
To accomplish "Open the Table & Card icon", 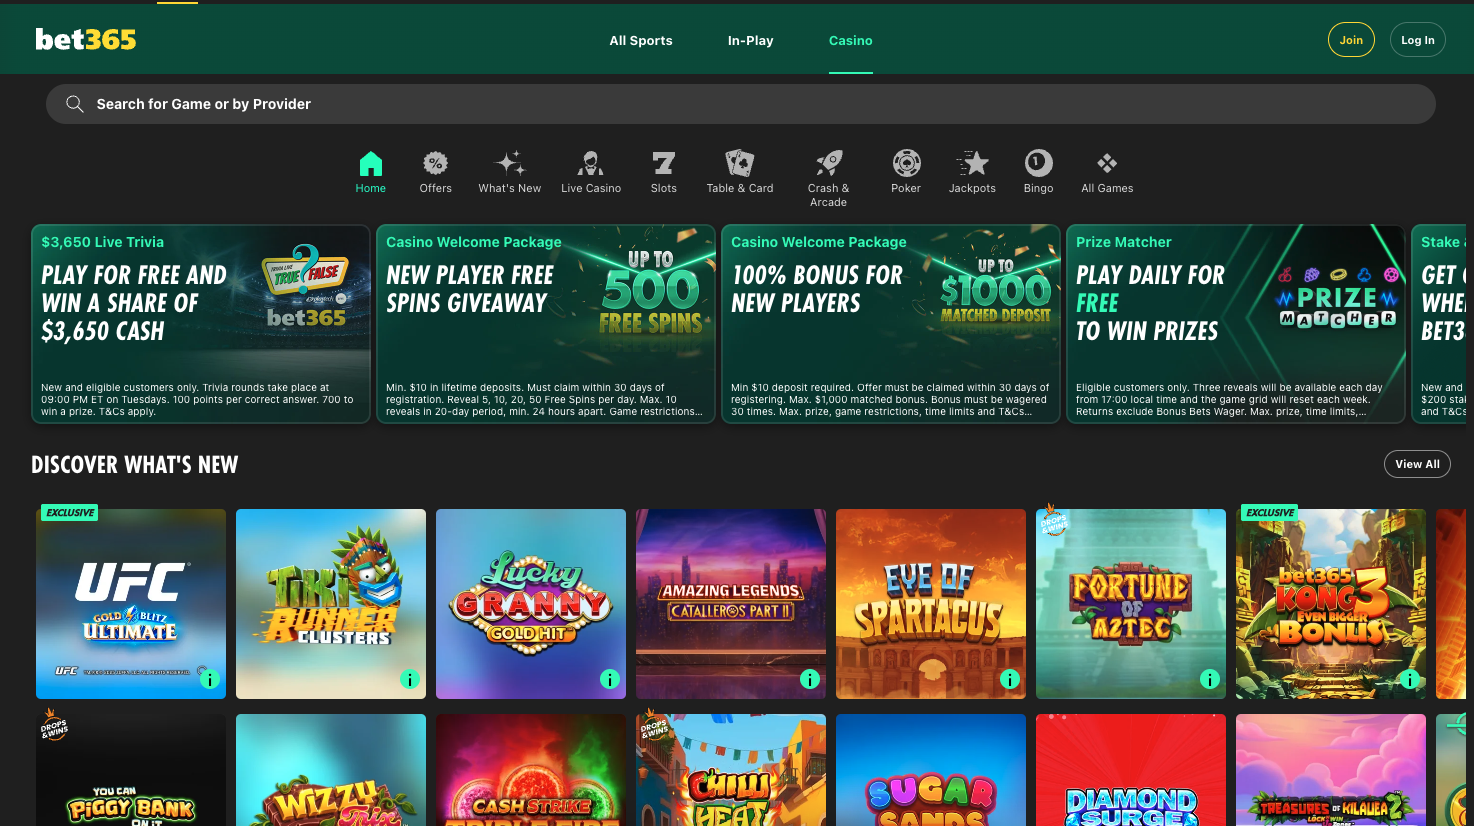I will pos(739,164).
